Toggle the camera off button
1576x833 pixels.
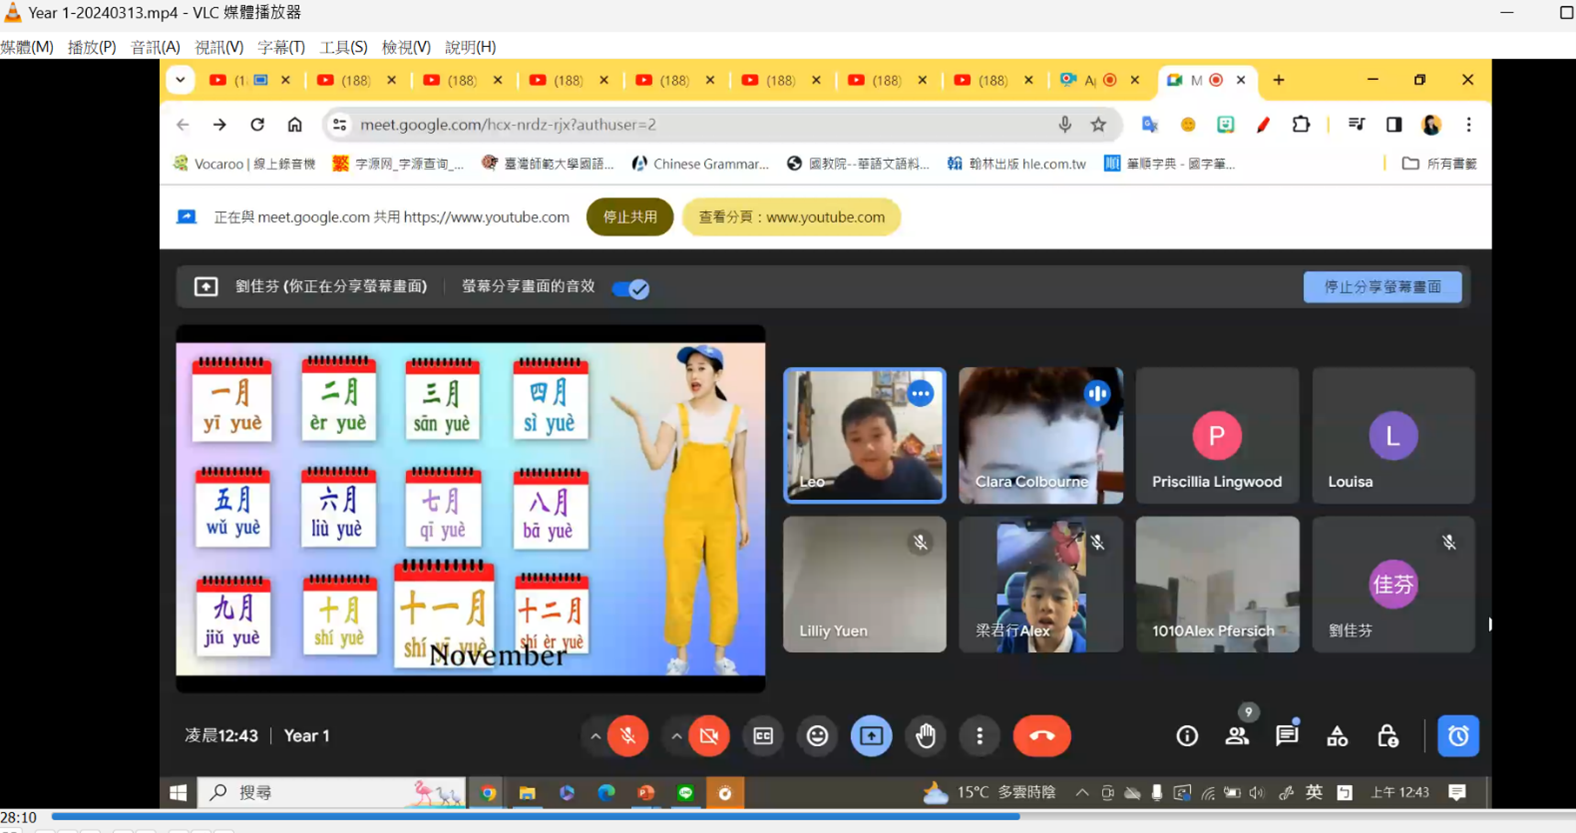pyautogui.click(x=709, y=736)
